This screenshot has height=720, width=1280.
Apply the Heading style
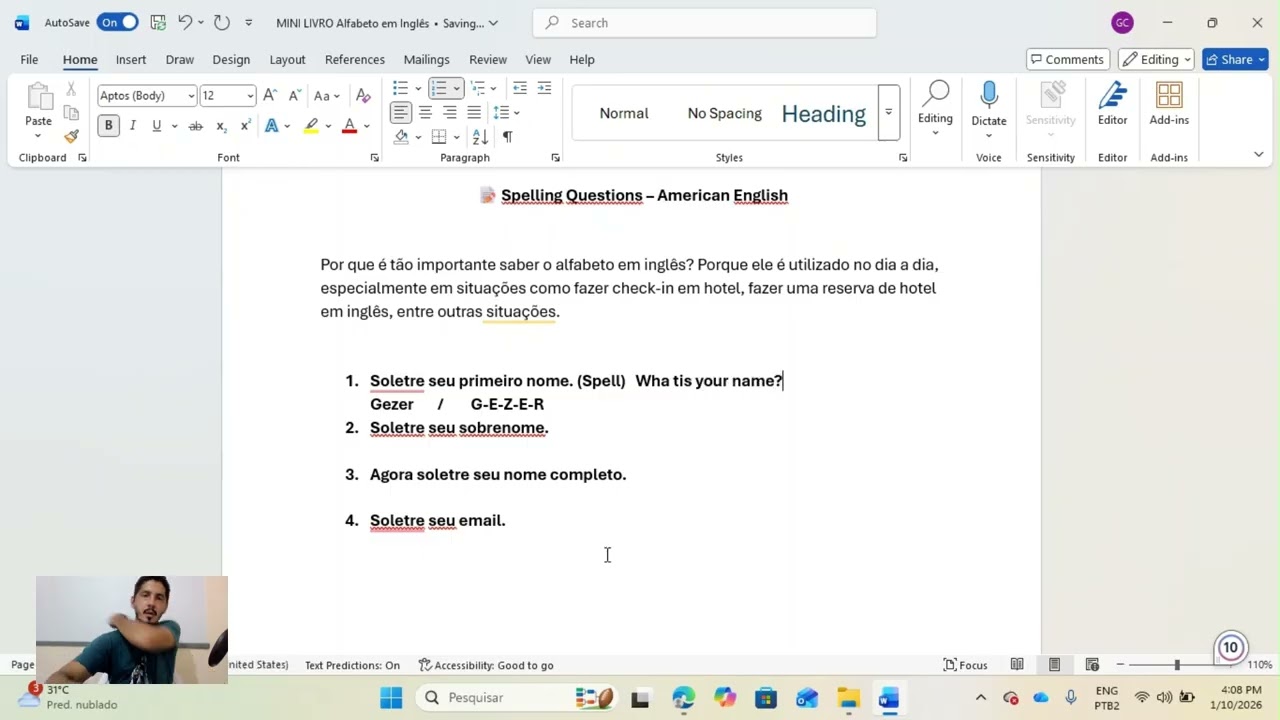coord(823,113)
